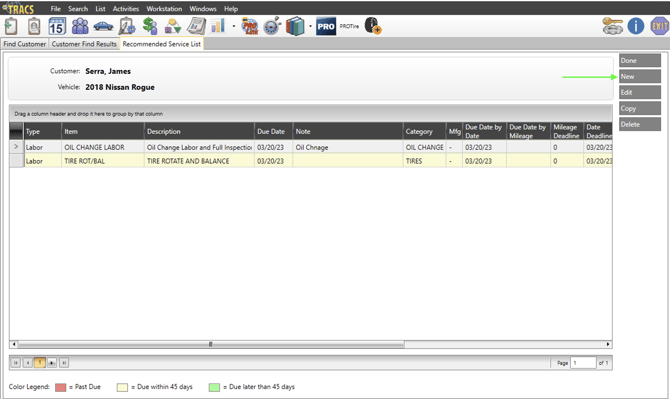Click the blue information icon
This screenshot has width=670, height=399.
point(636,26)
